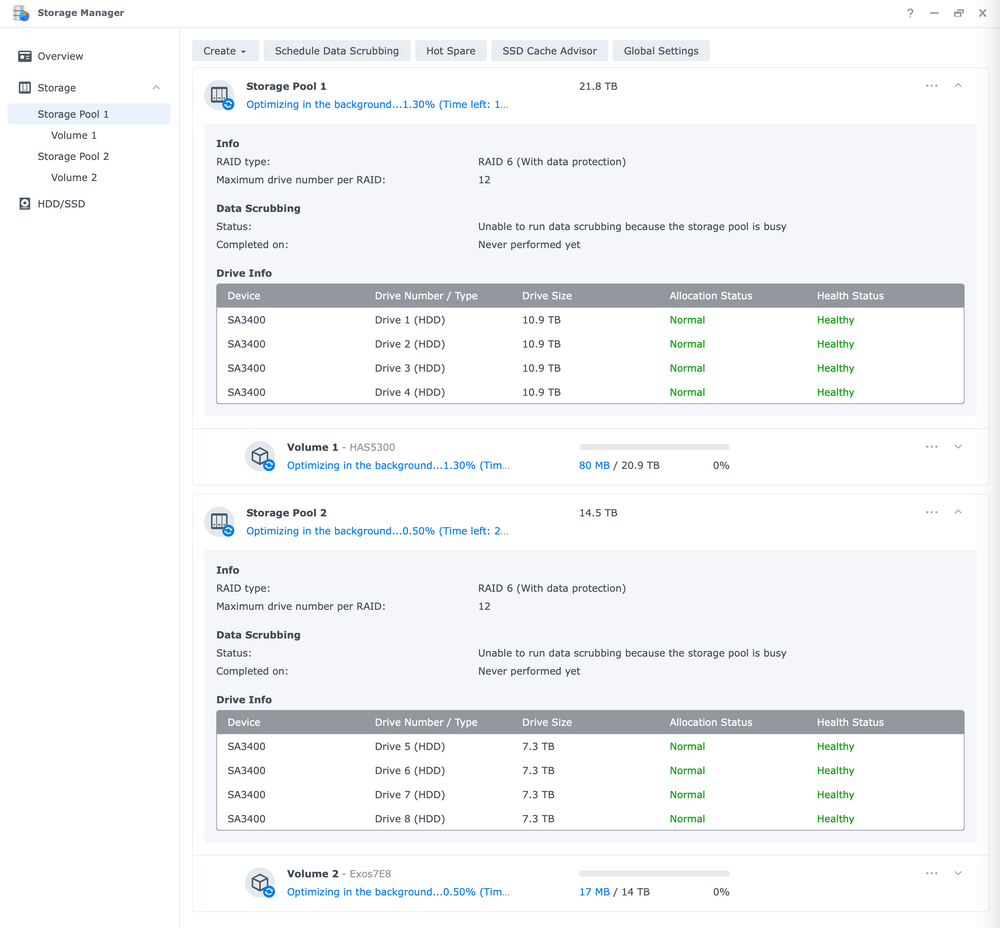The width and height of the screenshot is (1000, 928).
Task: Click the Volume 2 cube icon
Action: tap(260, 883)
